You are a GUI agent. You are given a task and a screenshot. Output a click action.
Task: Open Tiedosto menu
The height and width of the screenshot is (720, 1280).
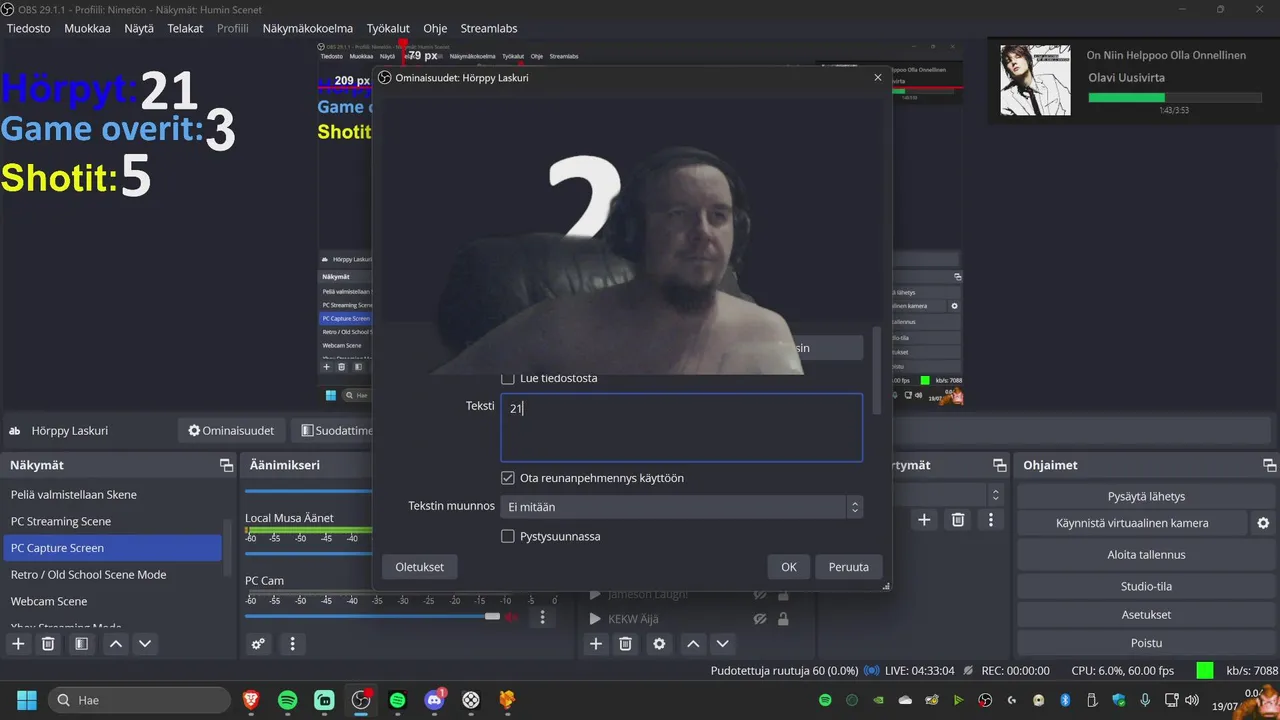tap(29, 28)
